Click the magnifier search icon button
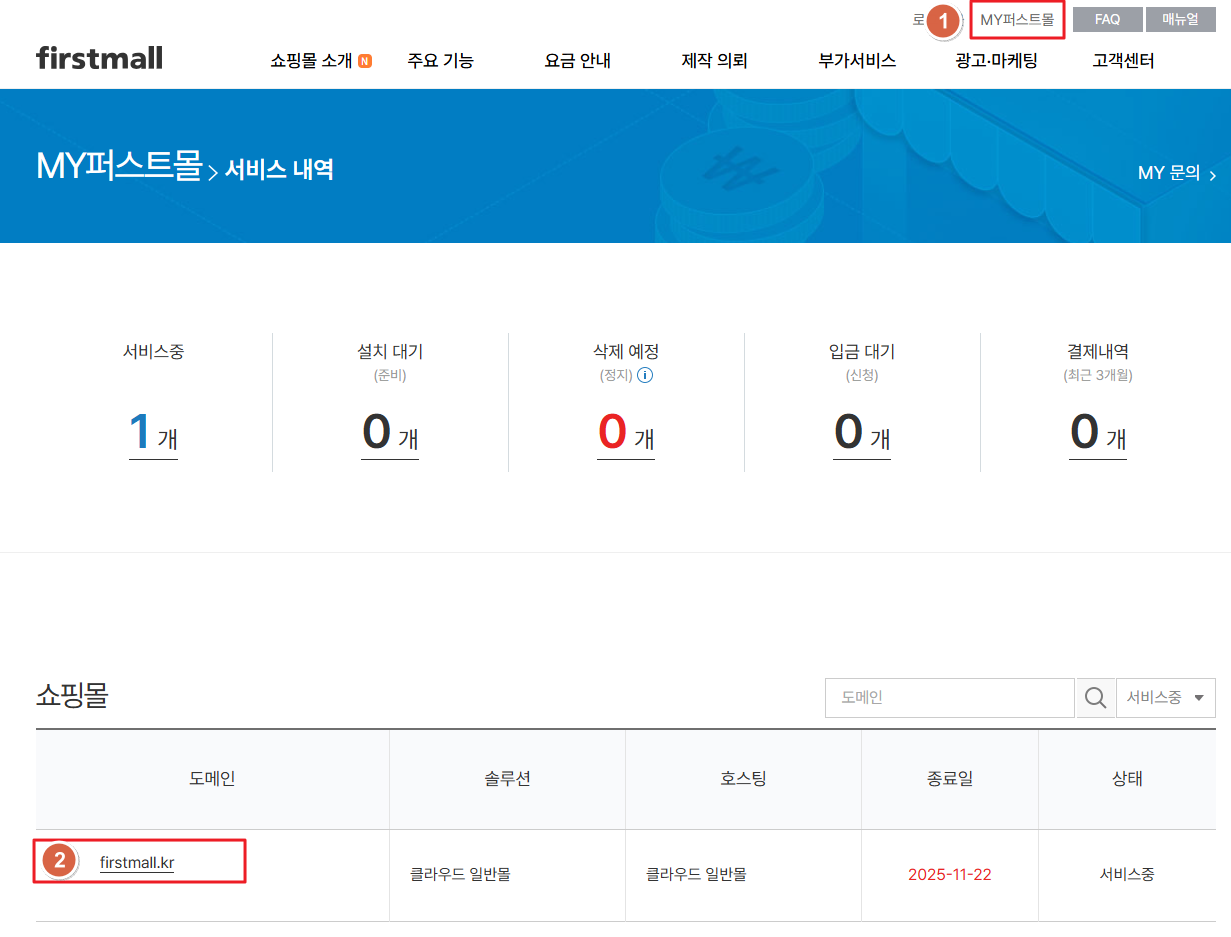Viewport: 1231px width, 937px height. [x=1095, y=698]
